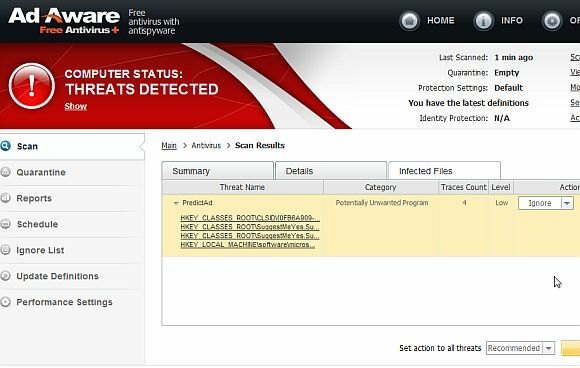Click You have the latest definitions text
Viewport: 580px width, 368px height.
(468, 103)
